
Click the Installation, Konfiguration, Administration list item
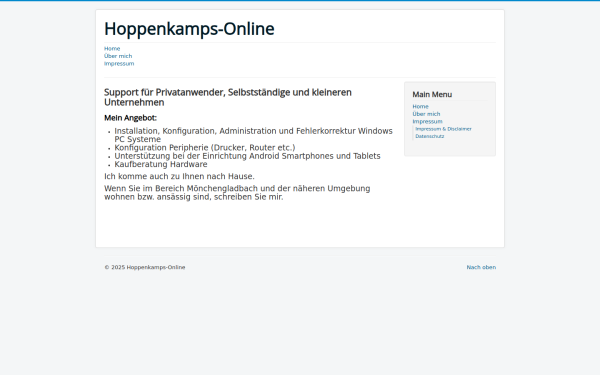[x=253, y=135]
